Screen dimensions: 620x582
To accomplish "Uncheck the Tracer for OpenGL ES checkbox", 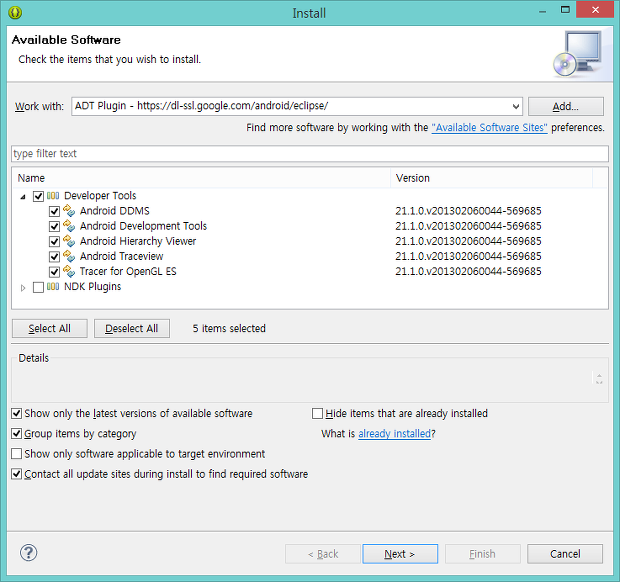I will coord(54,272).
